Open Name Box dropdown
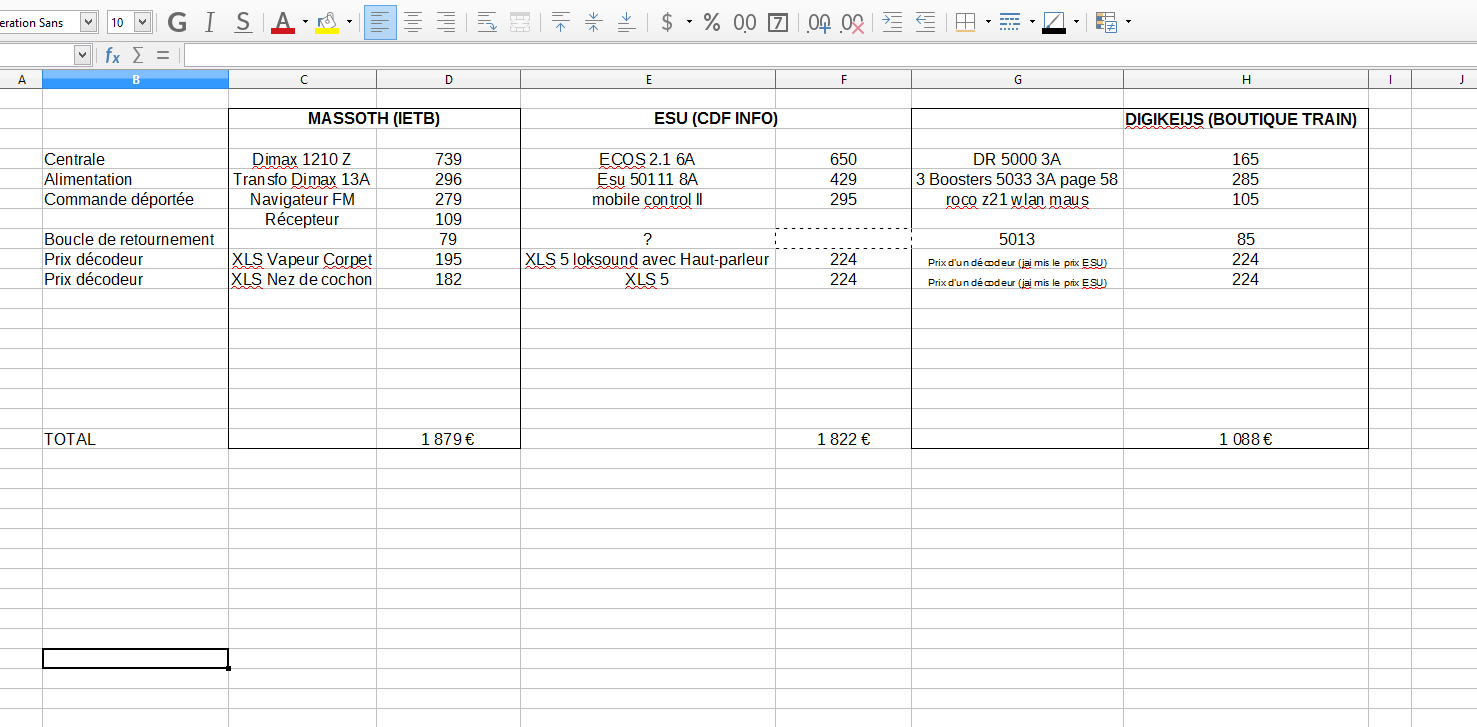 82,55
